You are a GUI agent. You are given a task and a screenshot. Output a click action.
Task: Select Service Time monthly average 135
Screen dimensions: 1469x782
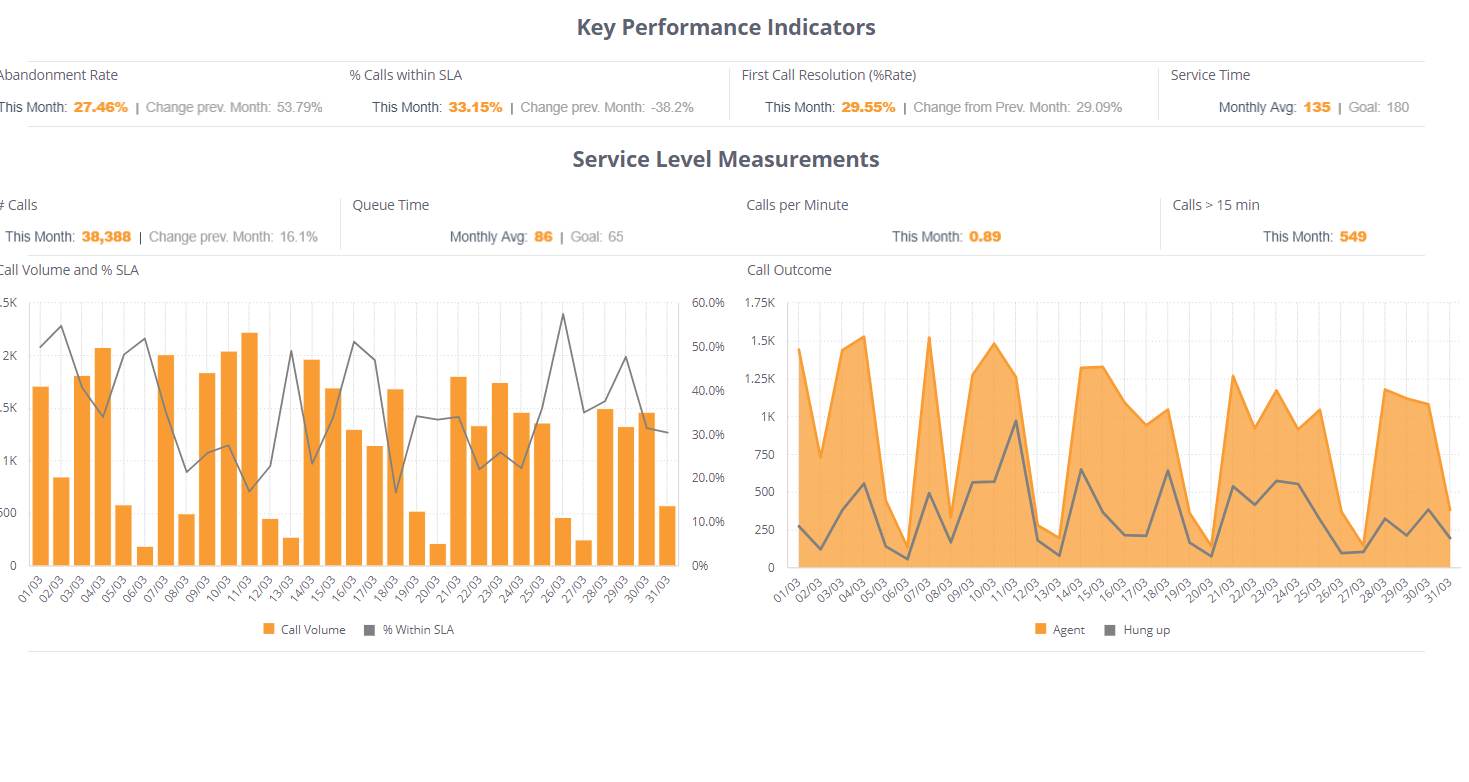pyautogui.click(x=1316, y=107)
